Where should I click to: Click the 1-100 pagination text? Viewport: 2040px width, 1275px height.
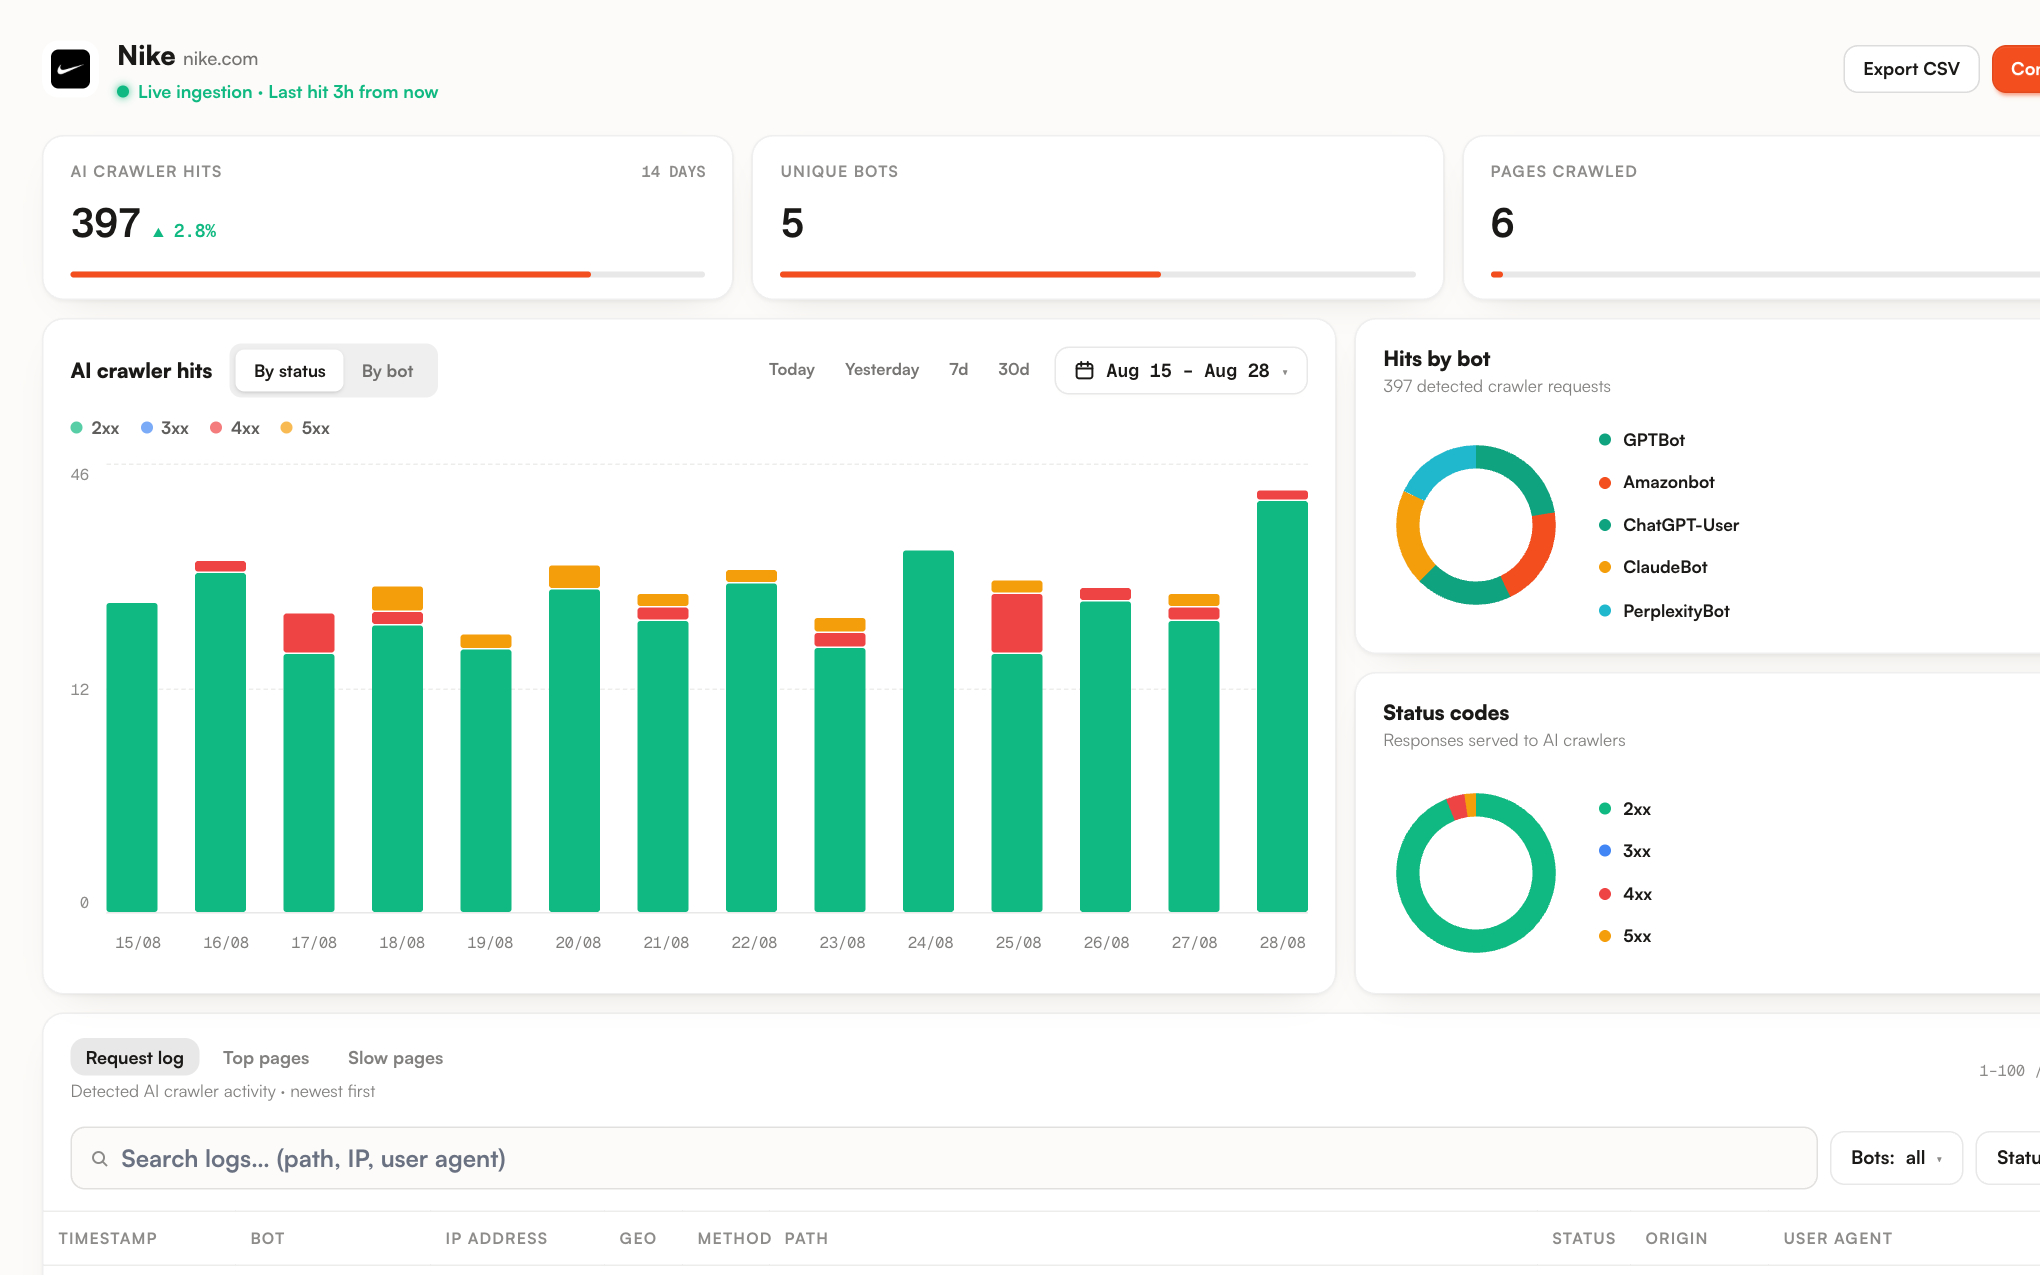tap(2001, 1071)
